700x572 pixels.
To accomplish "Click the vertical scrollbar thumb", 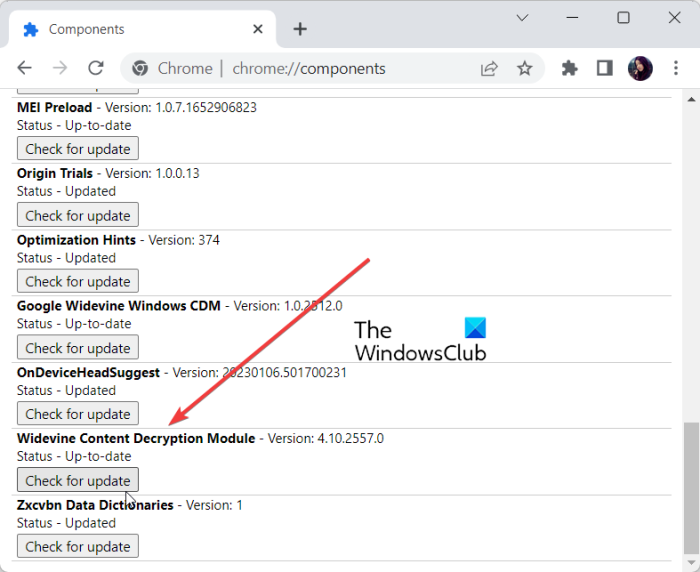I will click(x=692, y=488).
